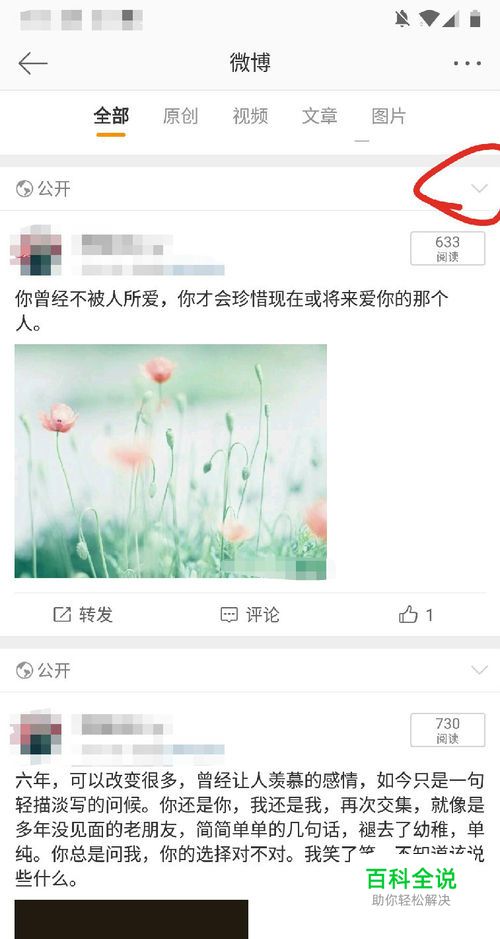Select the 全部 tab
Screen dimensions: 500x939
click(x=111, y=116)
